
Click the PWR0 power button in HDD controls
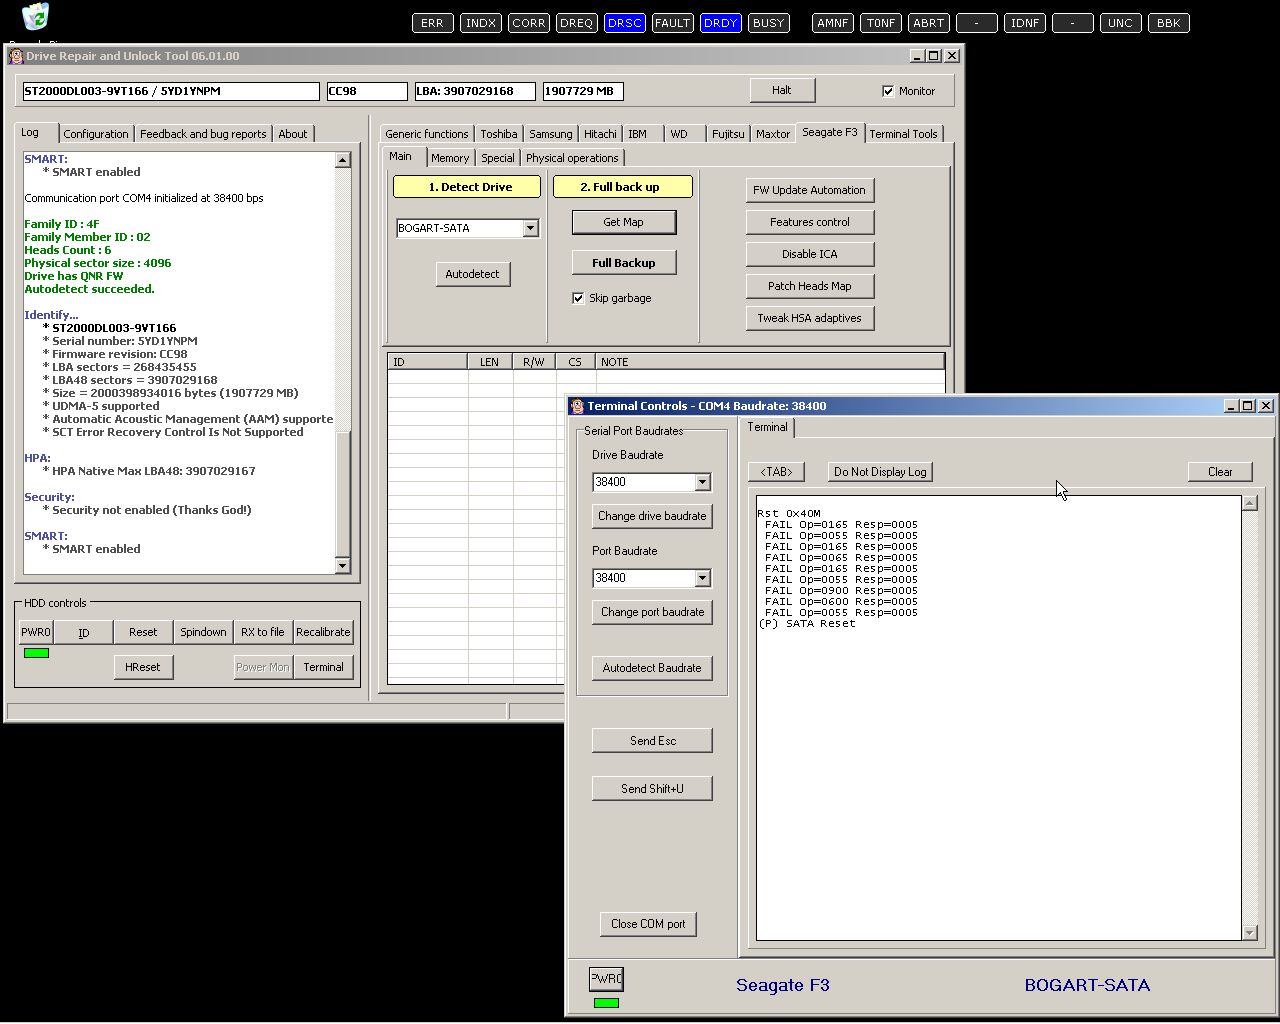(x=36, y=632)
